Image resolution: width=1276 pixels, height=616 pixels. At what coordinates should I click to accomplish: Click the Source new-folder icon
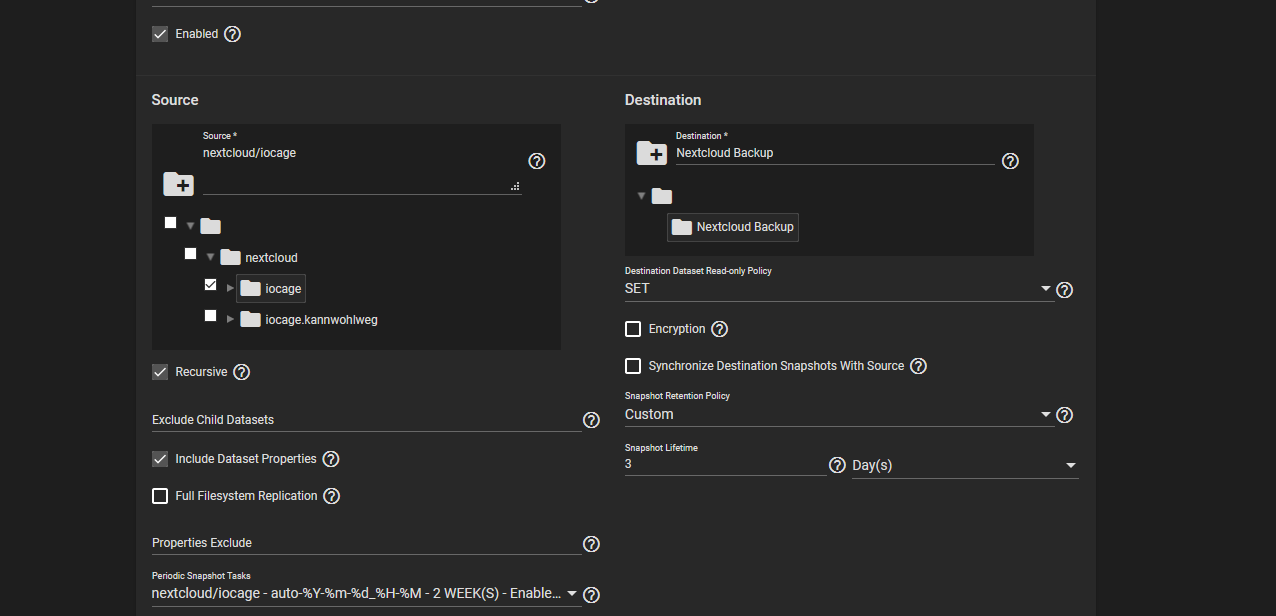179,184
